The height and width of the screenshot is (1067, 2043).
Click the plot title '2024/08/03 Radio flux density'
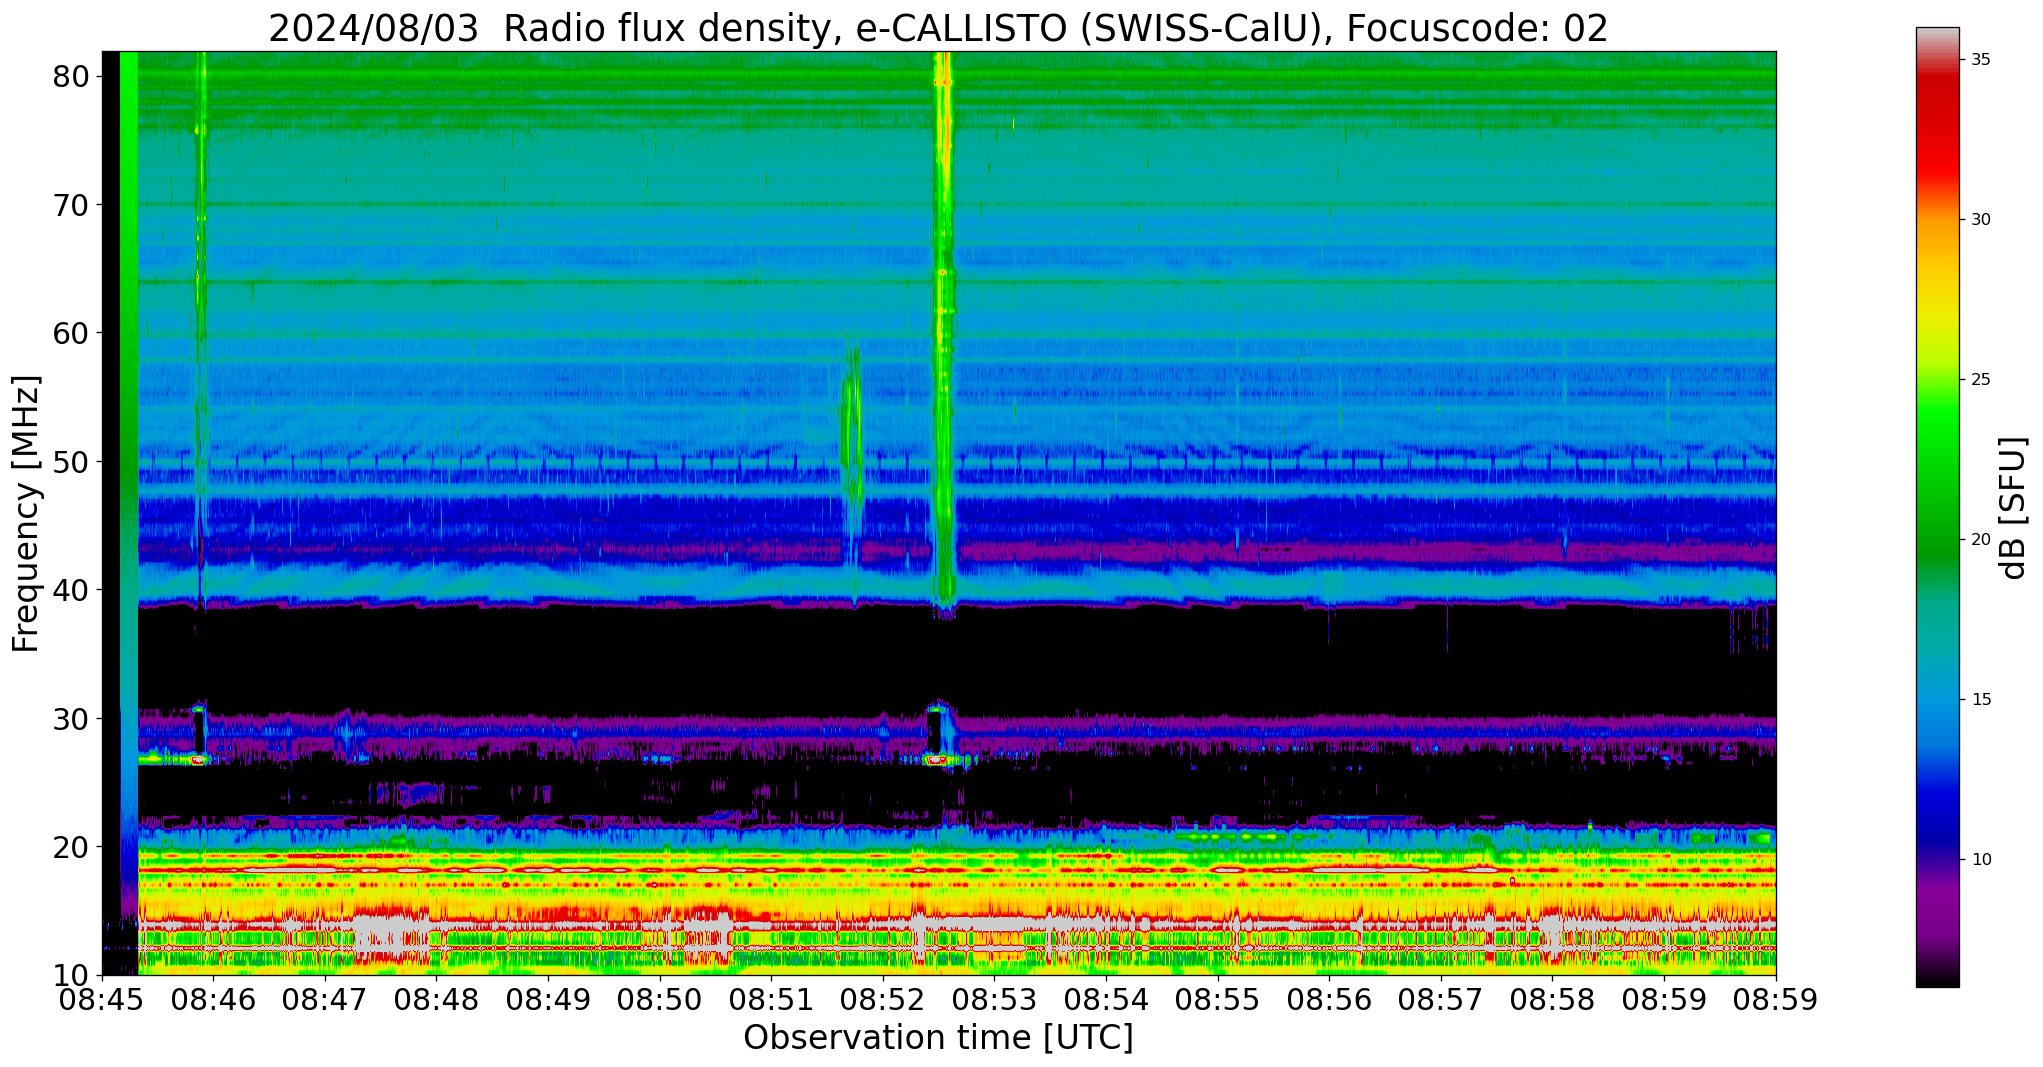click(x=552, y=28)
